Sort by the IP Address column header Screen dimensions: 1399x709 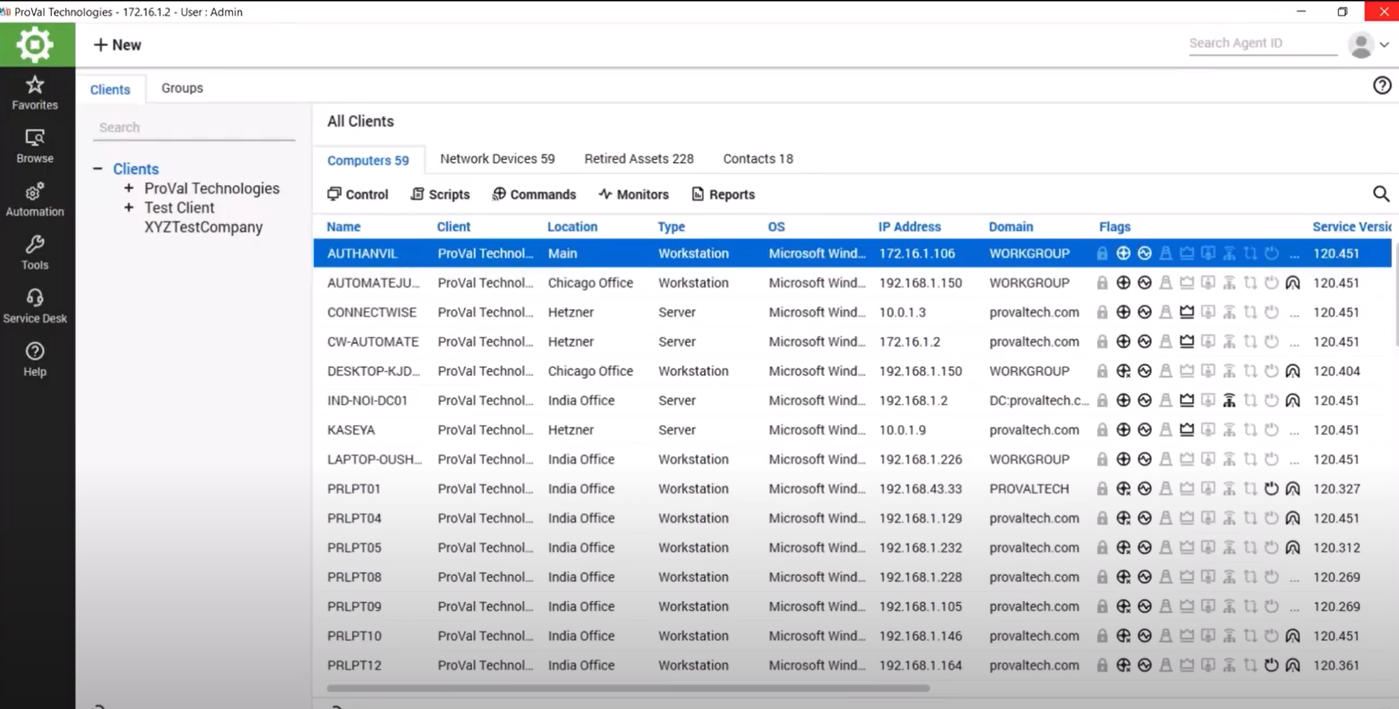tap(909, 227)
